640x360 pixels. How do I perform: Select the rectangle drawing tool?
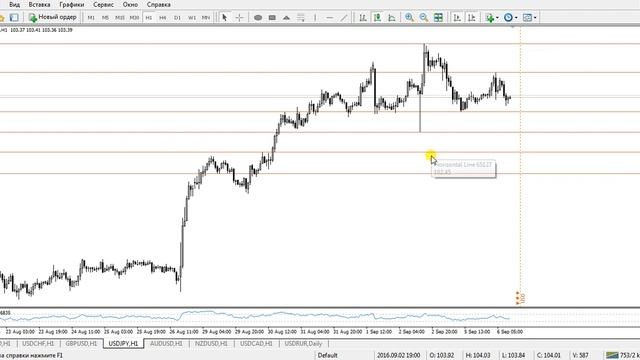click(x=272, y=18)
